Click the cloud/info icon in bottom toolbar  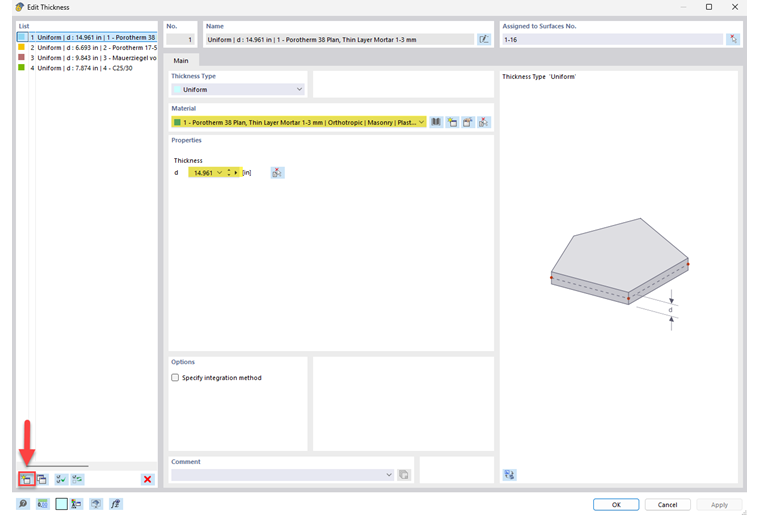pos(96,504)
